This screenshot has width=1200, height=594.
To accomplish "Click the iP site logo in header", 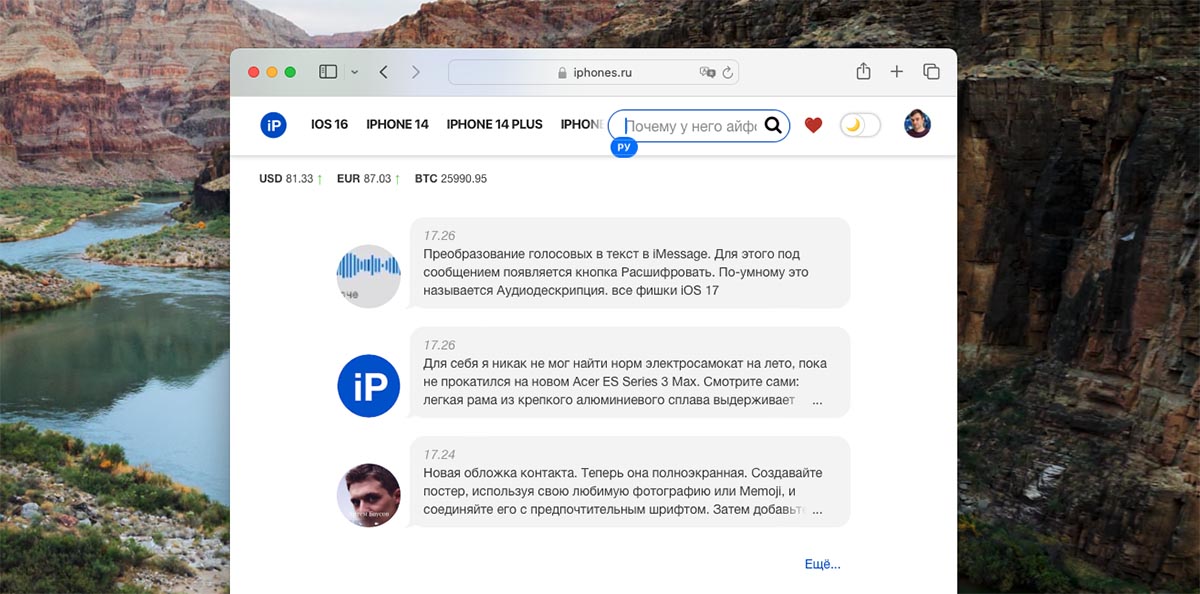I will point(273,125).
